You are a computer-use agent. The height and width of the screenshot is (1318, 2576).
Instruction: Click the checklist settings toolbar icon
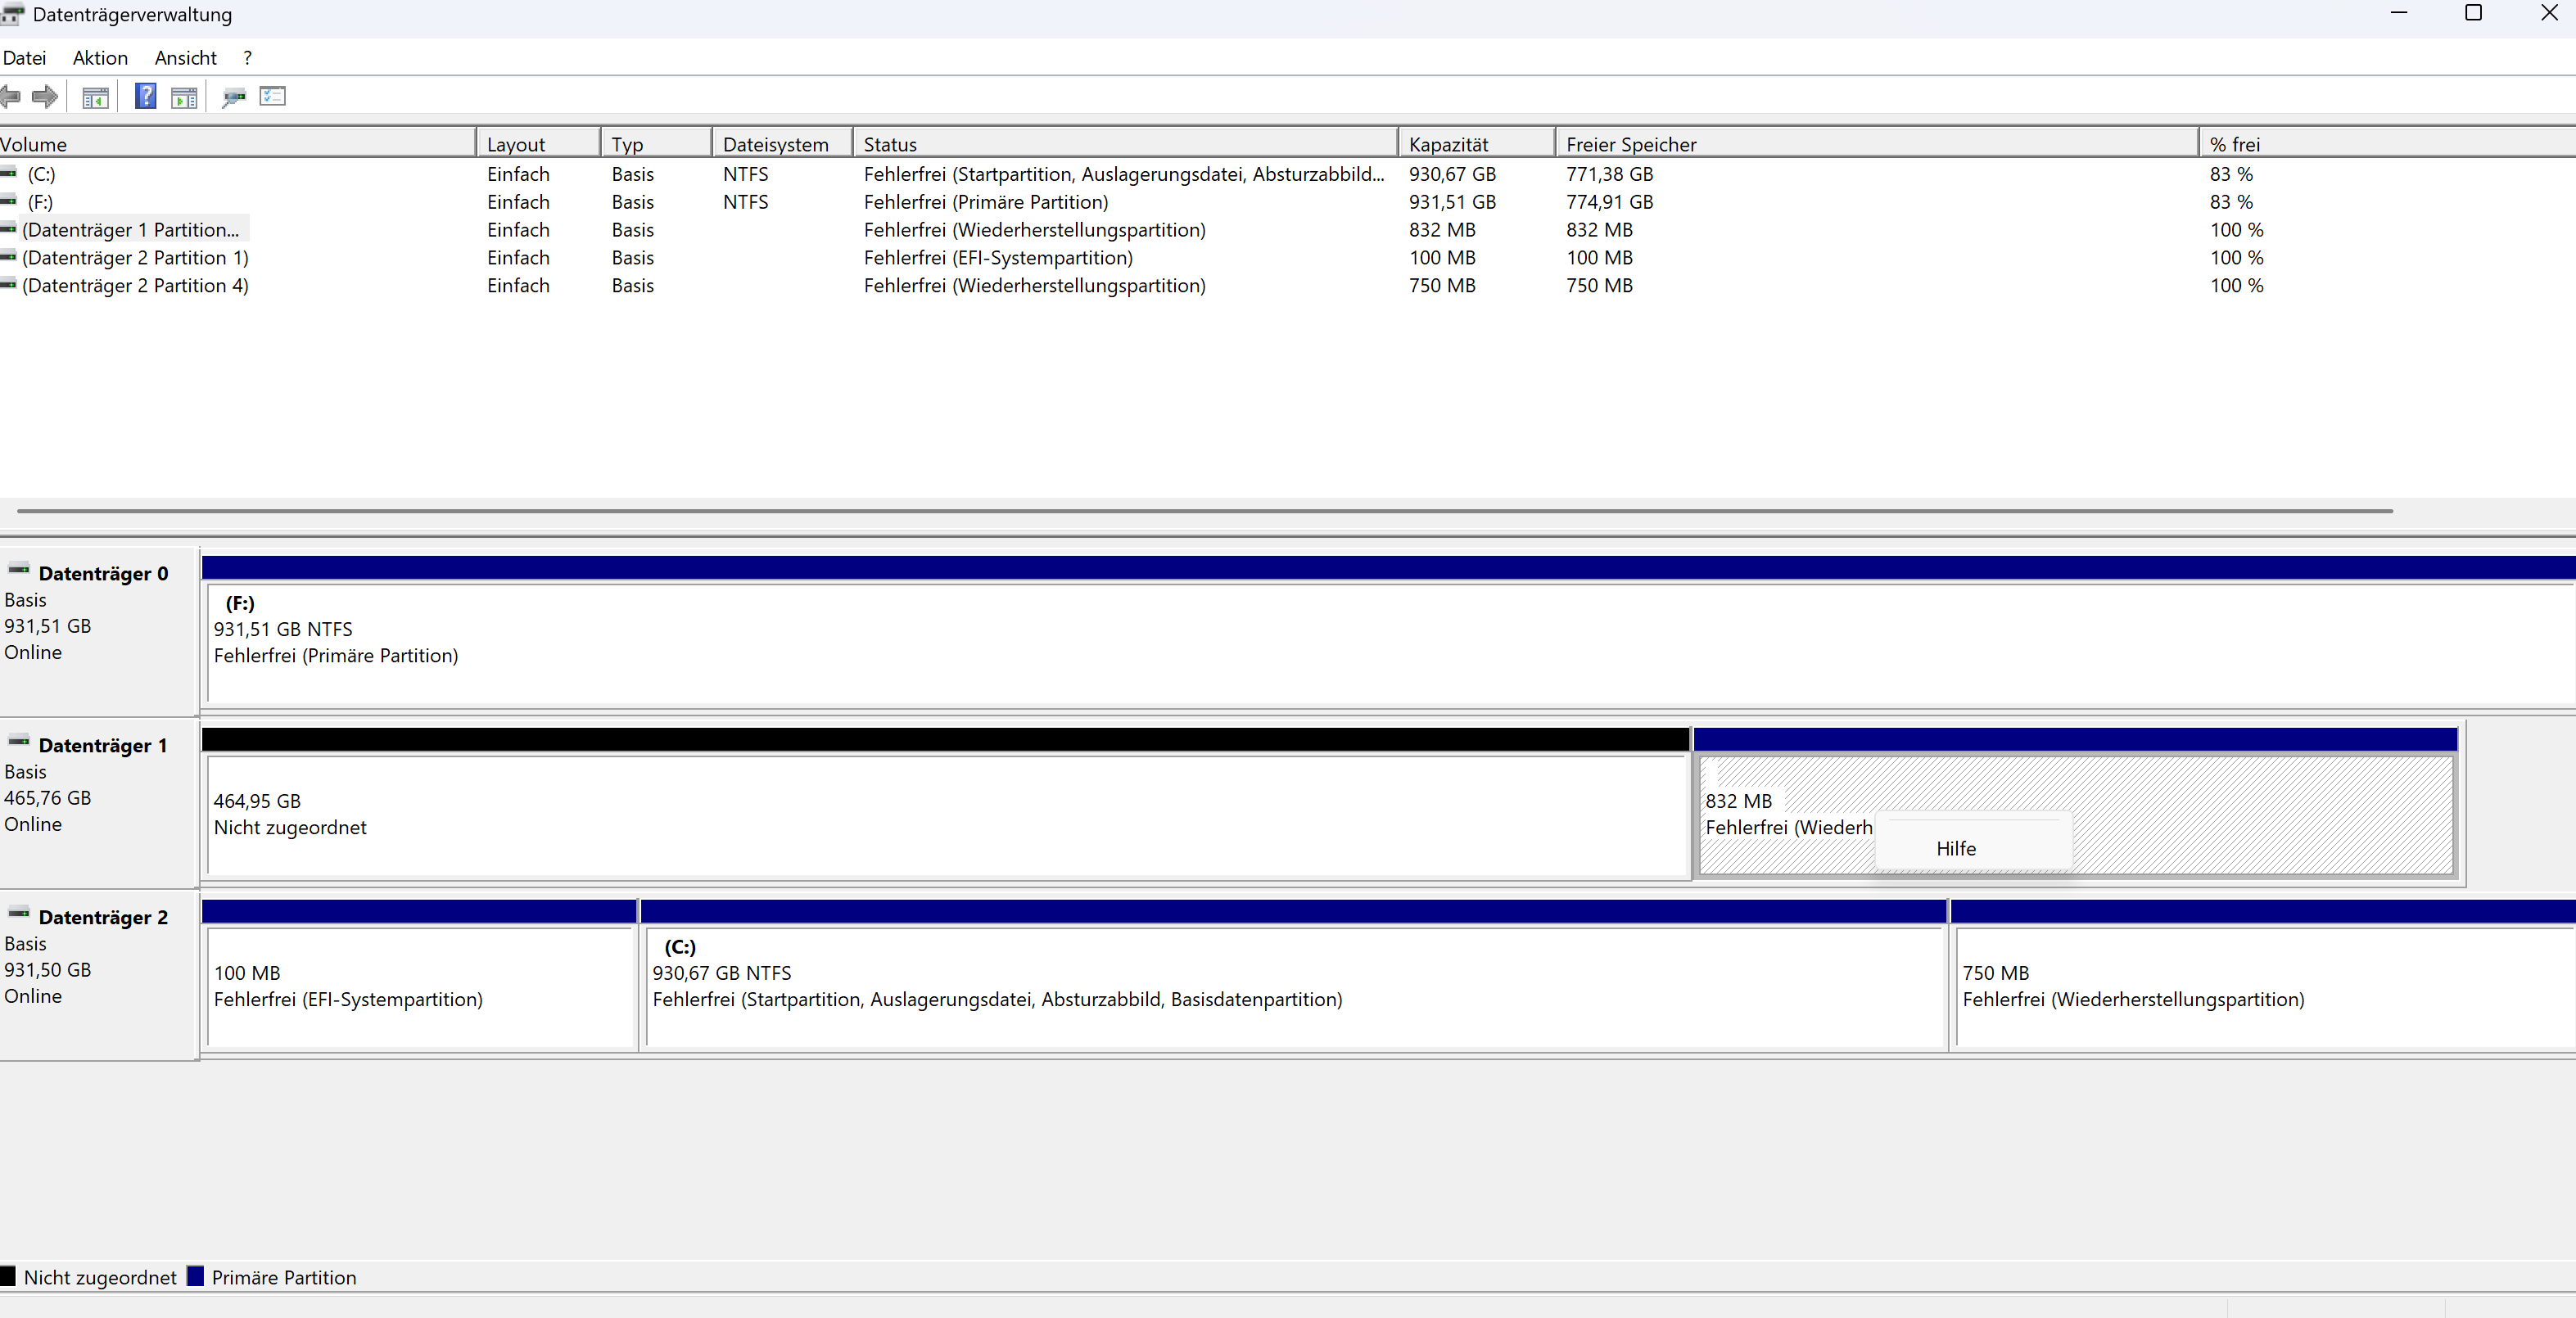click(x=272, y=96)
